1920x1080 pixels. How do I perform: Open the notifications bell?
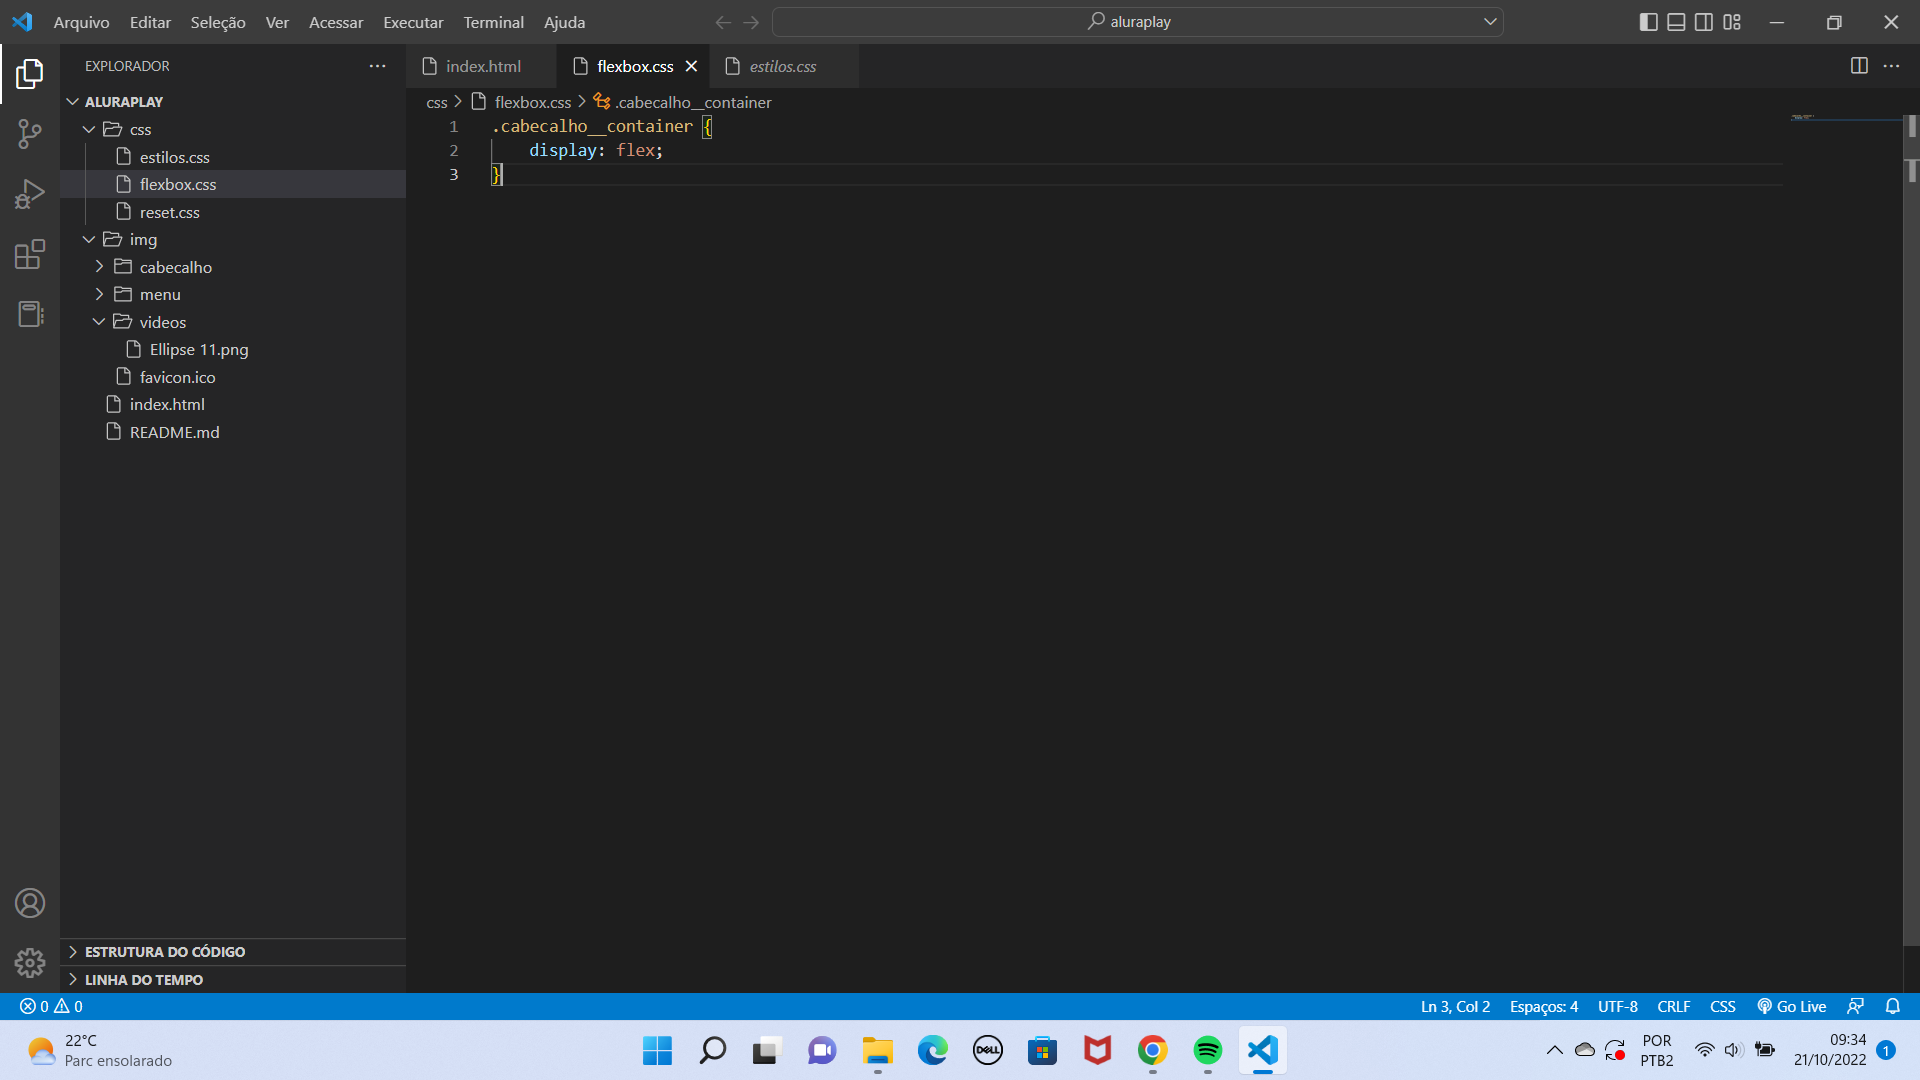coord(1892,1006)
